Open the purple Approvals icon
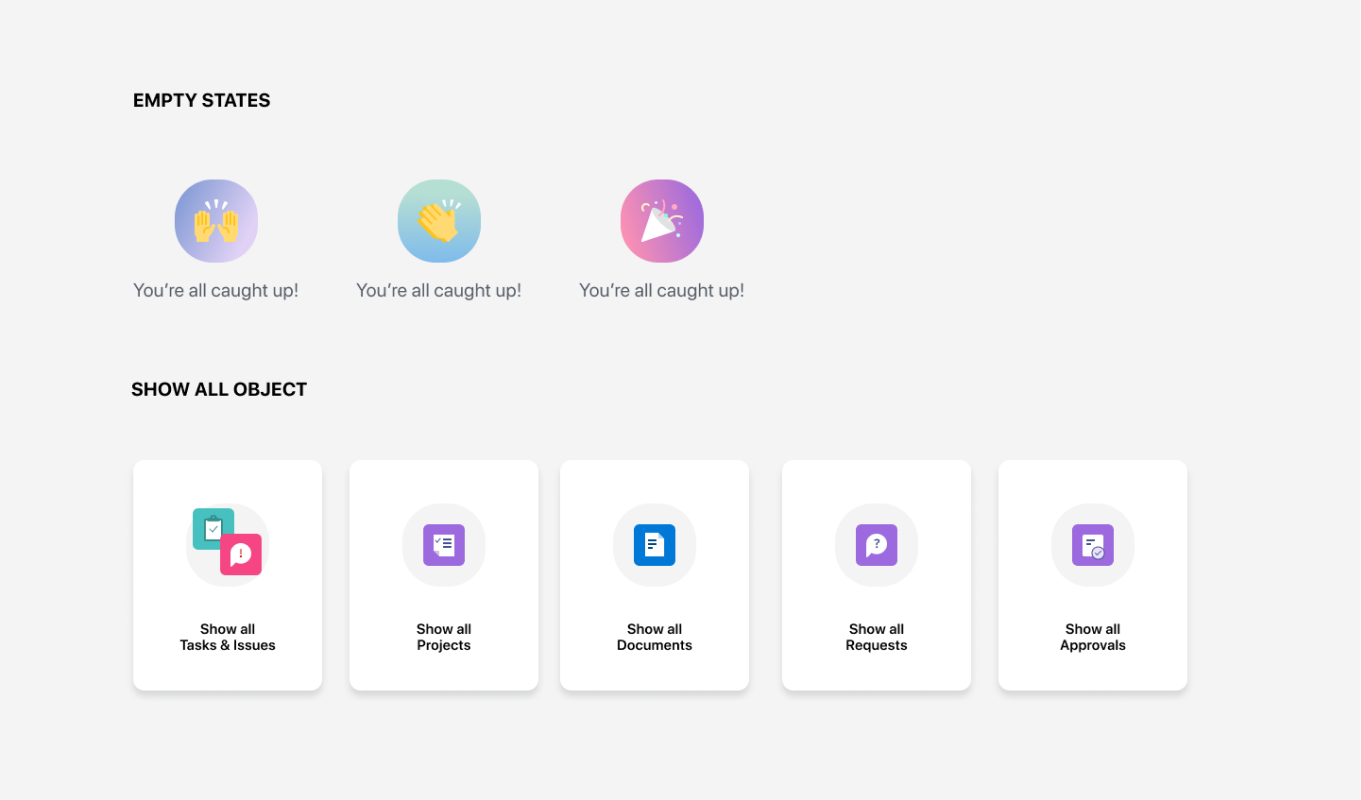Screen dimensions: 1361x800 [x=1093, y=545]
